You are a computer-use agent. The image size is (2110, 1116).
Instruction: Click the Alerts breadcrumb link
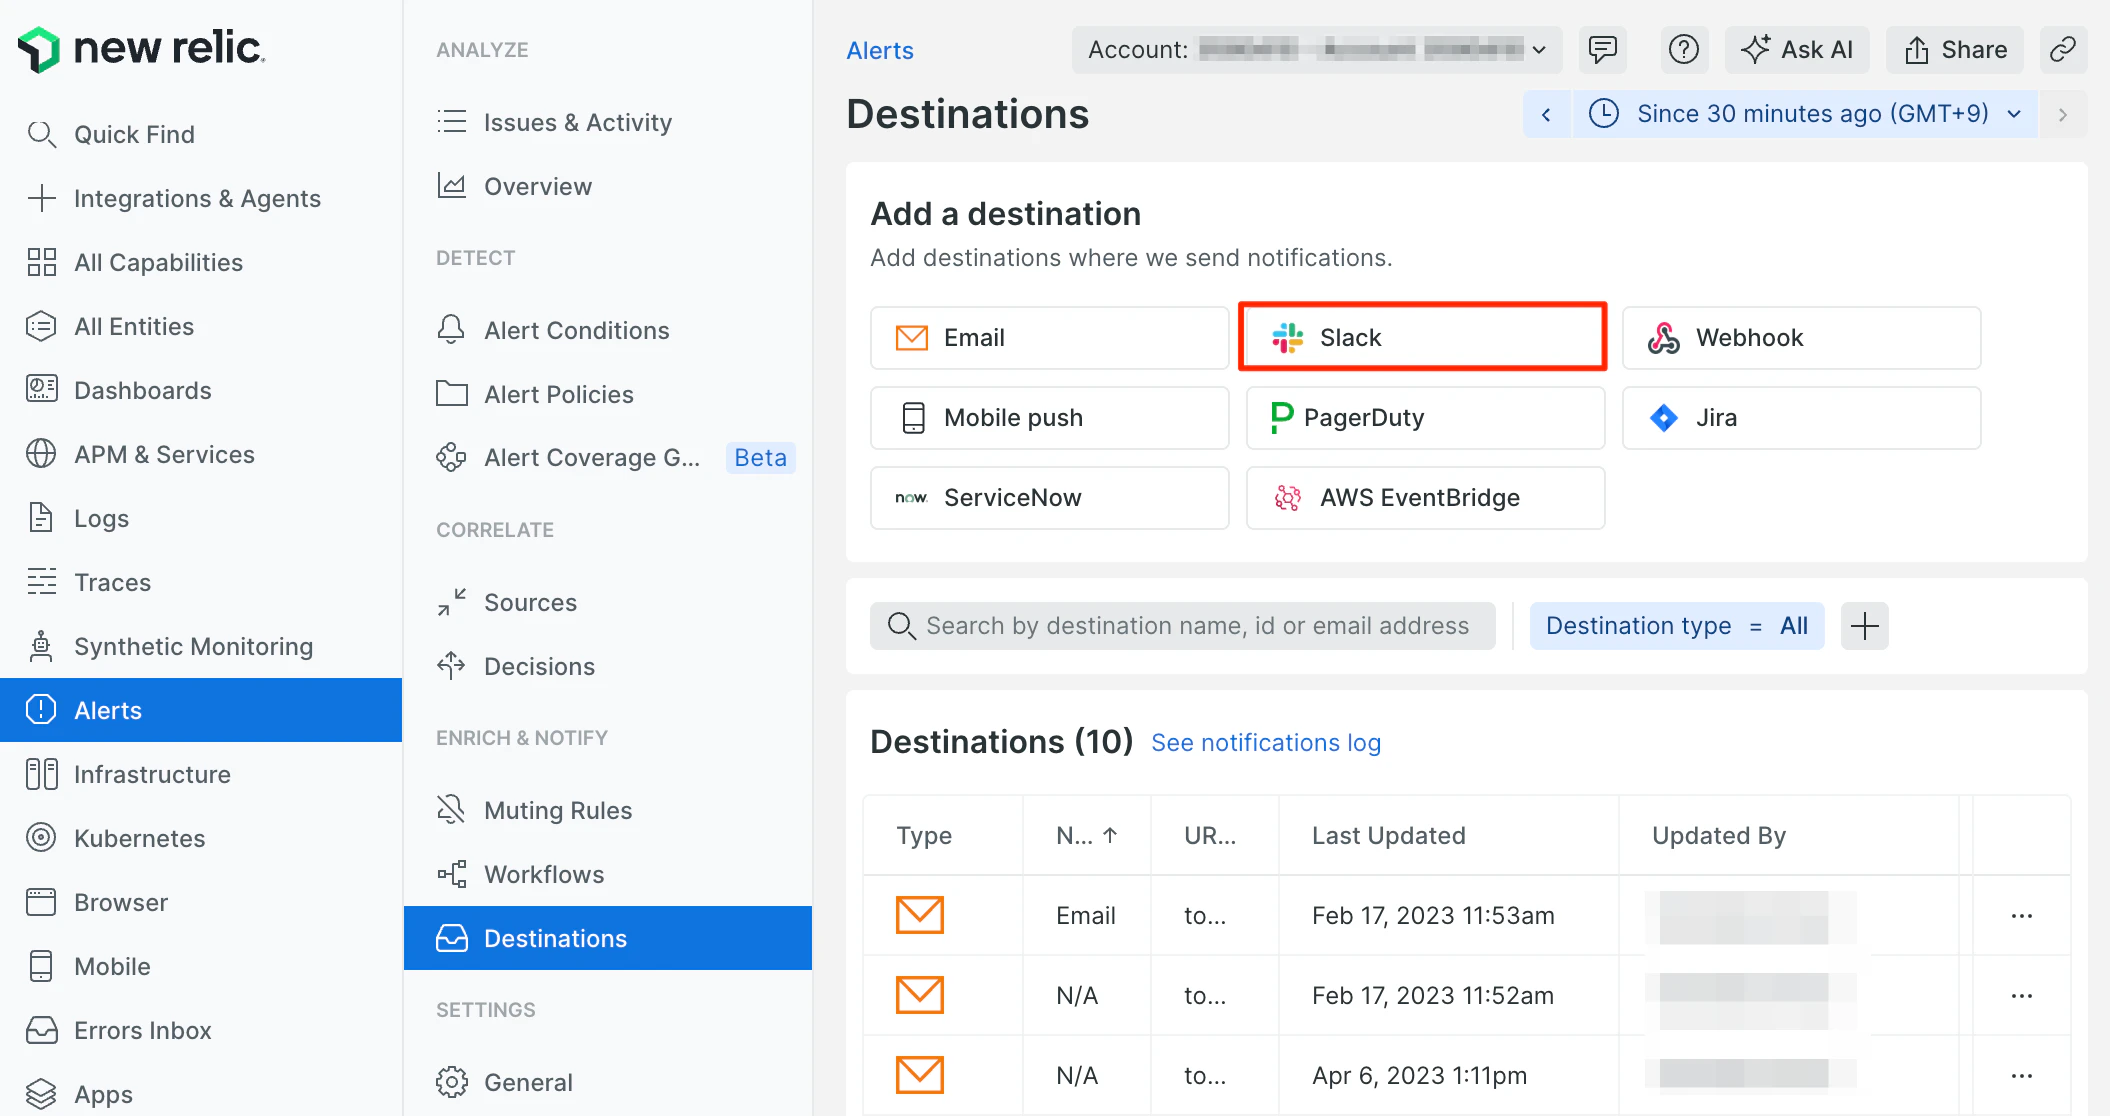click(880, 50)
